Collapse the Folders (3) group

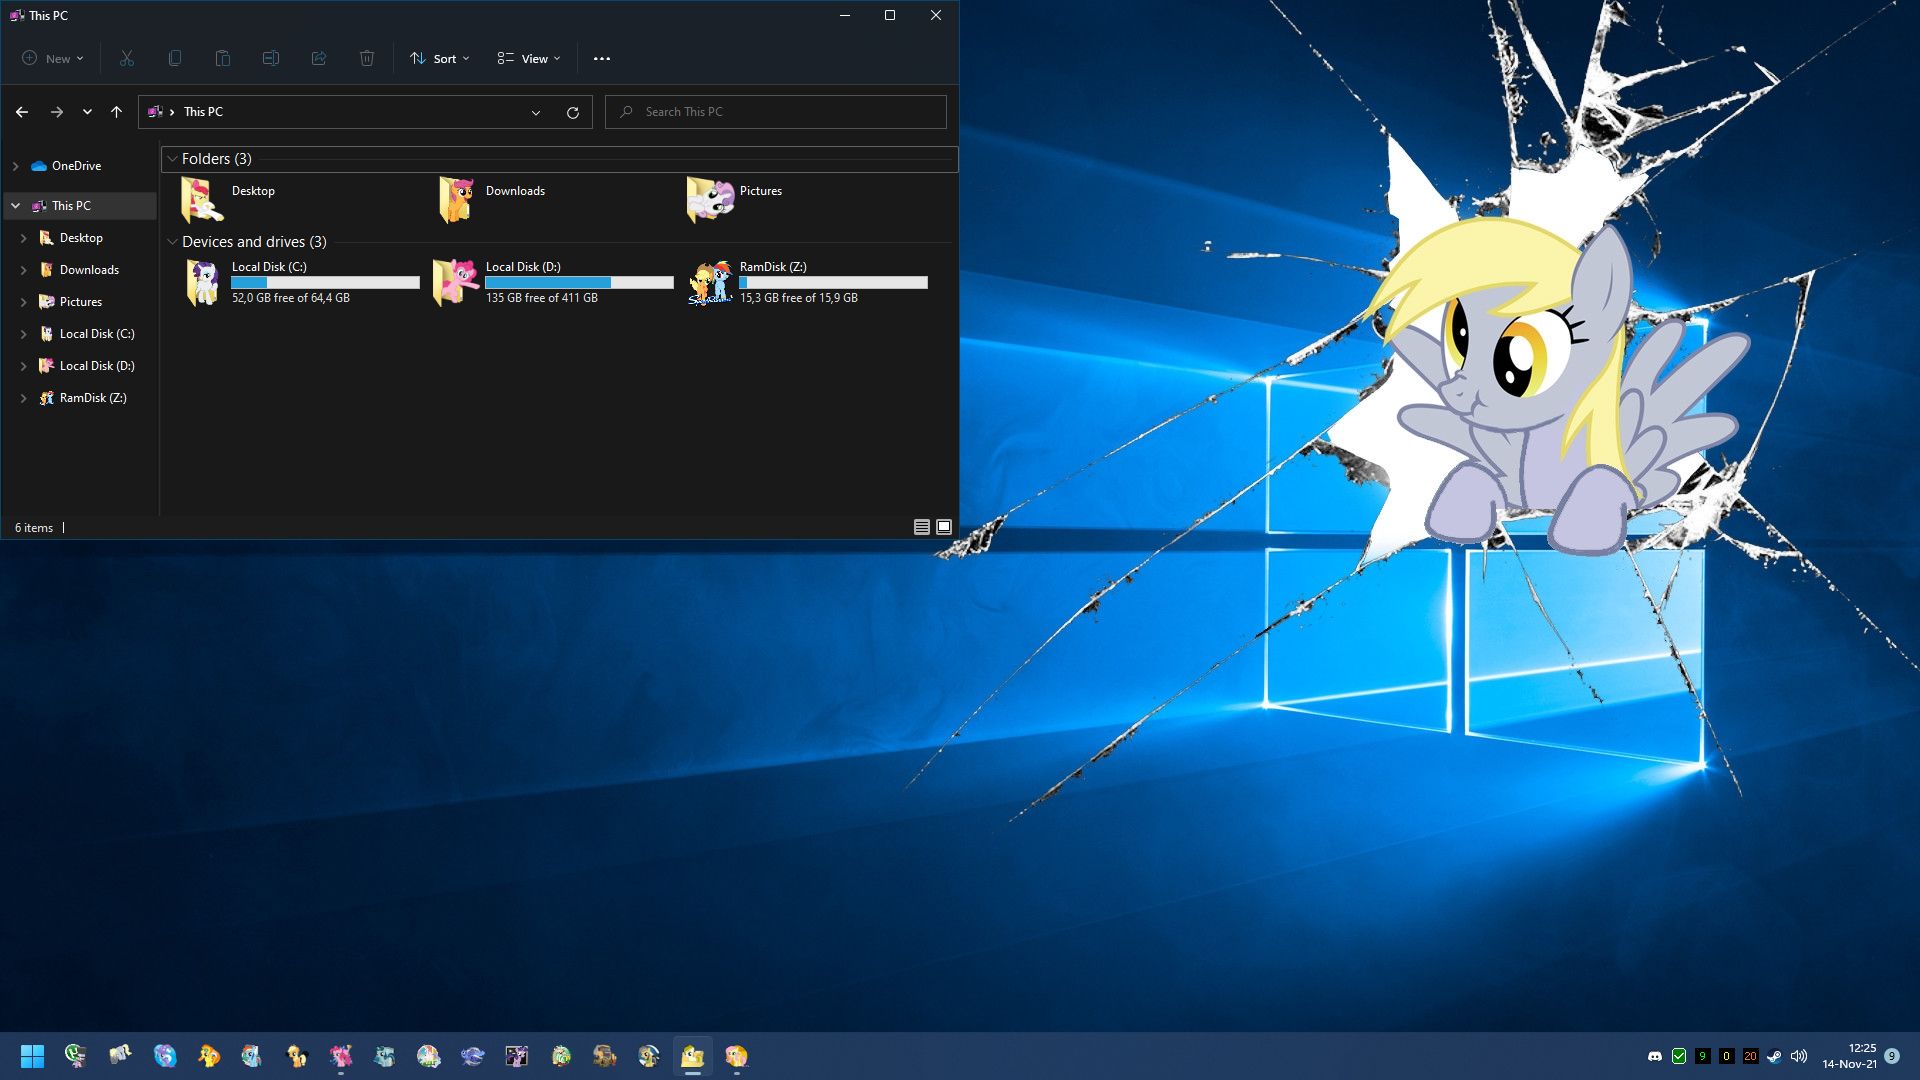[172, 159]
